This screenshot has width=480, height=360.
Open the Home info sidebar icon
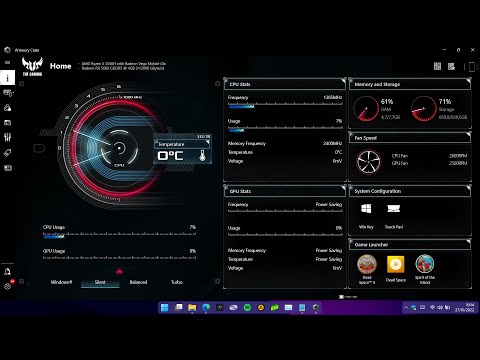tap(7, 78)
